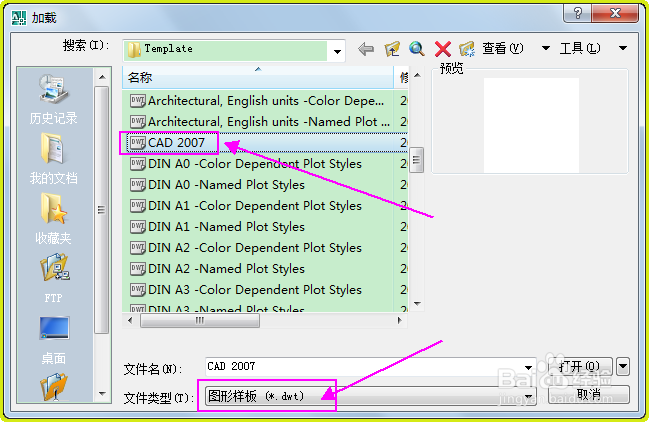Click the 取消 cancel button
This screenshot has height=422, width=649.
589,395
